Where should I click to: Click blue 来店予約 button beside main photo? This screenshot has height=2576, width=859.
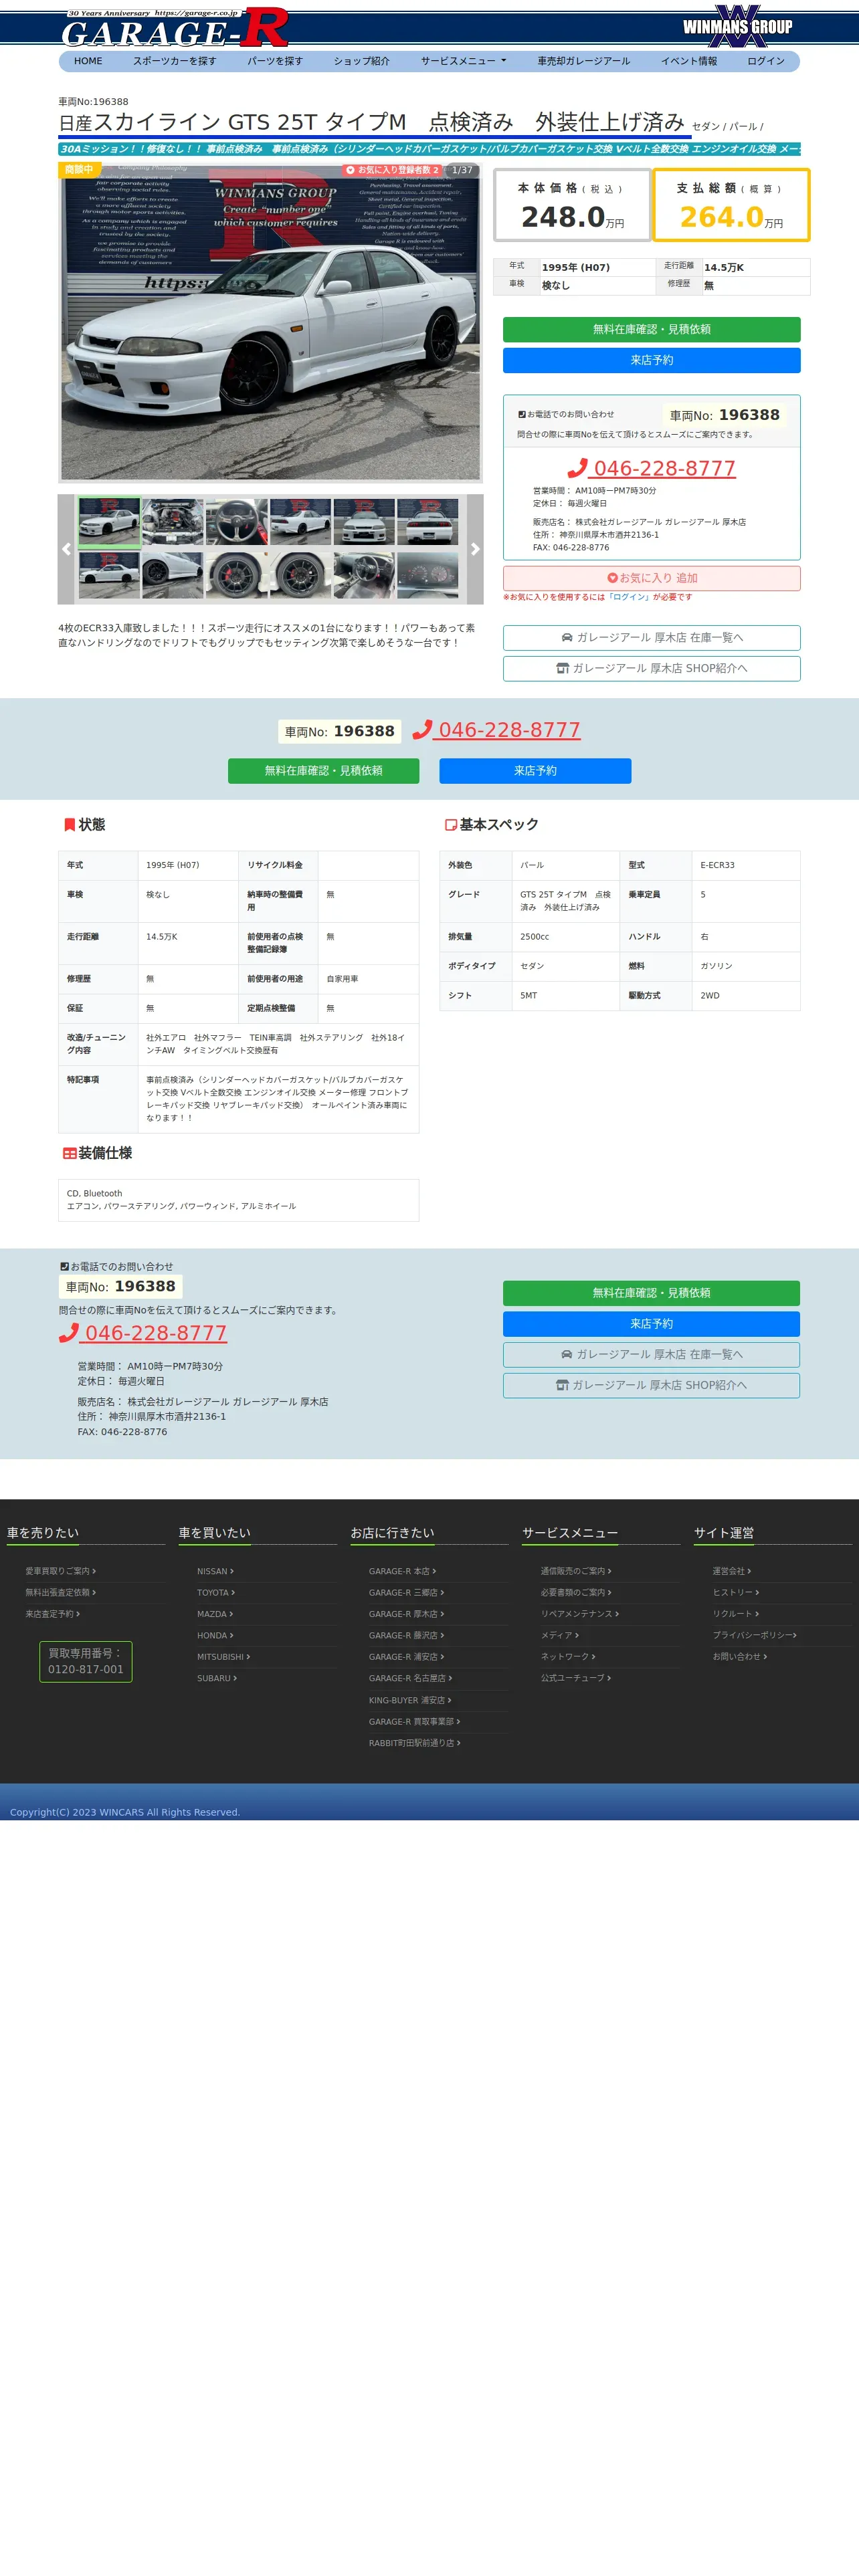(x=651, y=360)
